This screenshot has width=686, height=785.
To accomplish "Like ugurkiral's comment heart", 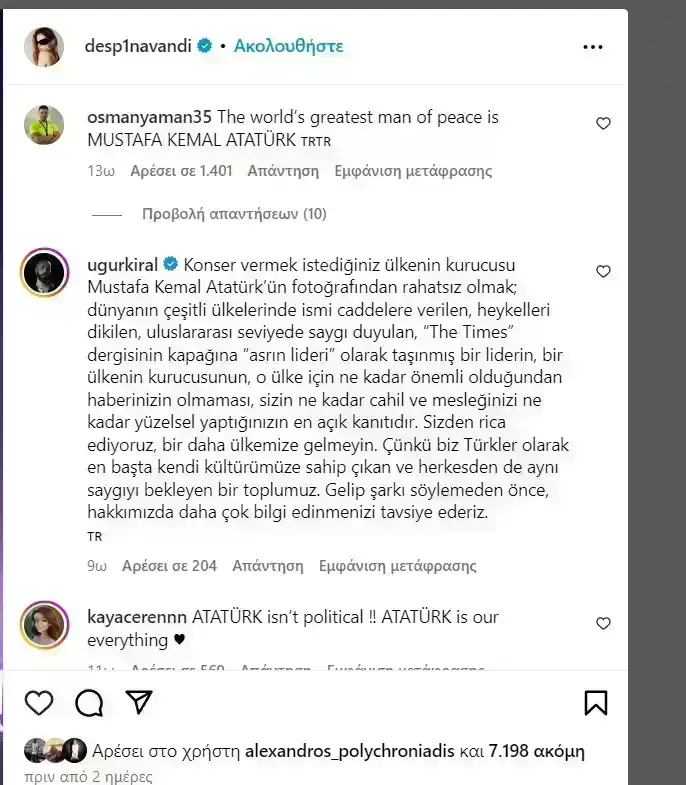I will pyautogui.click(x=603, y=271).
